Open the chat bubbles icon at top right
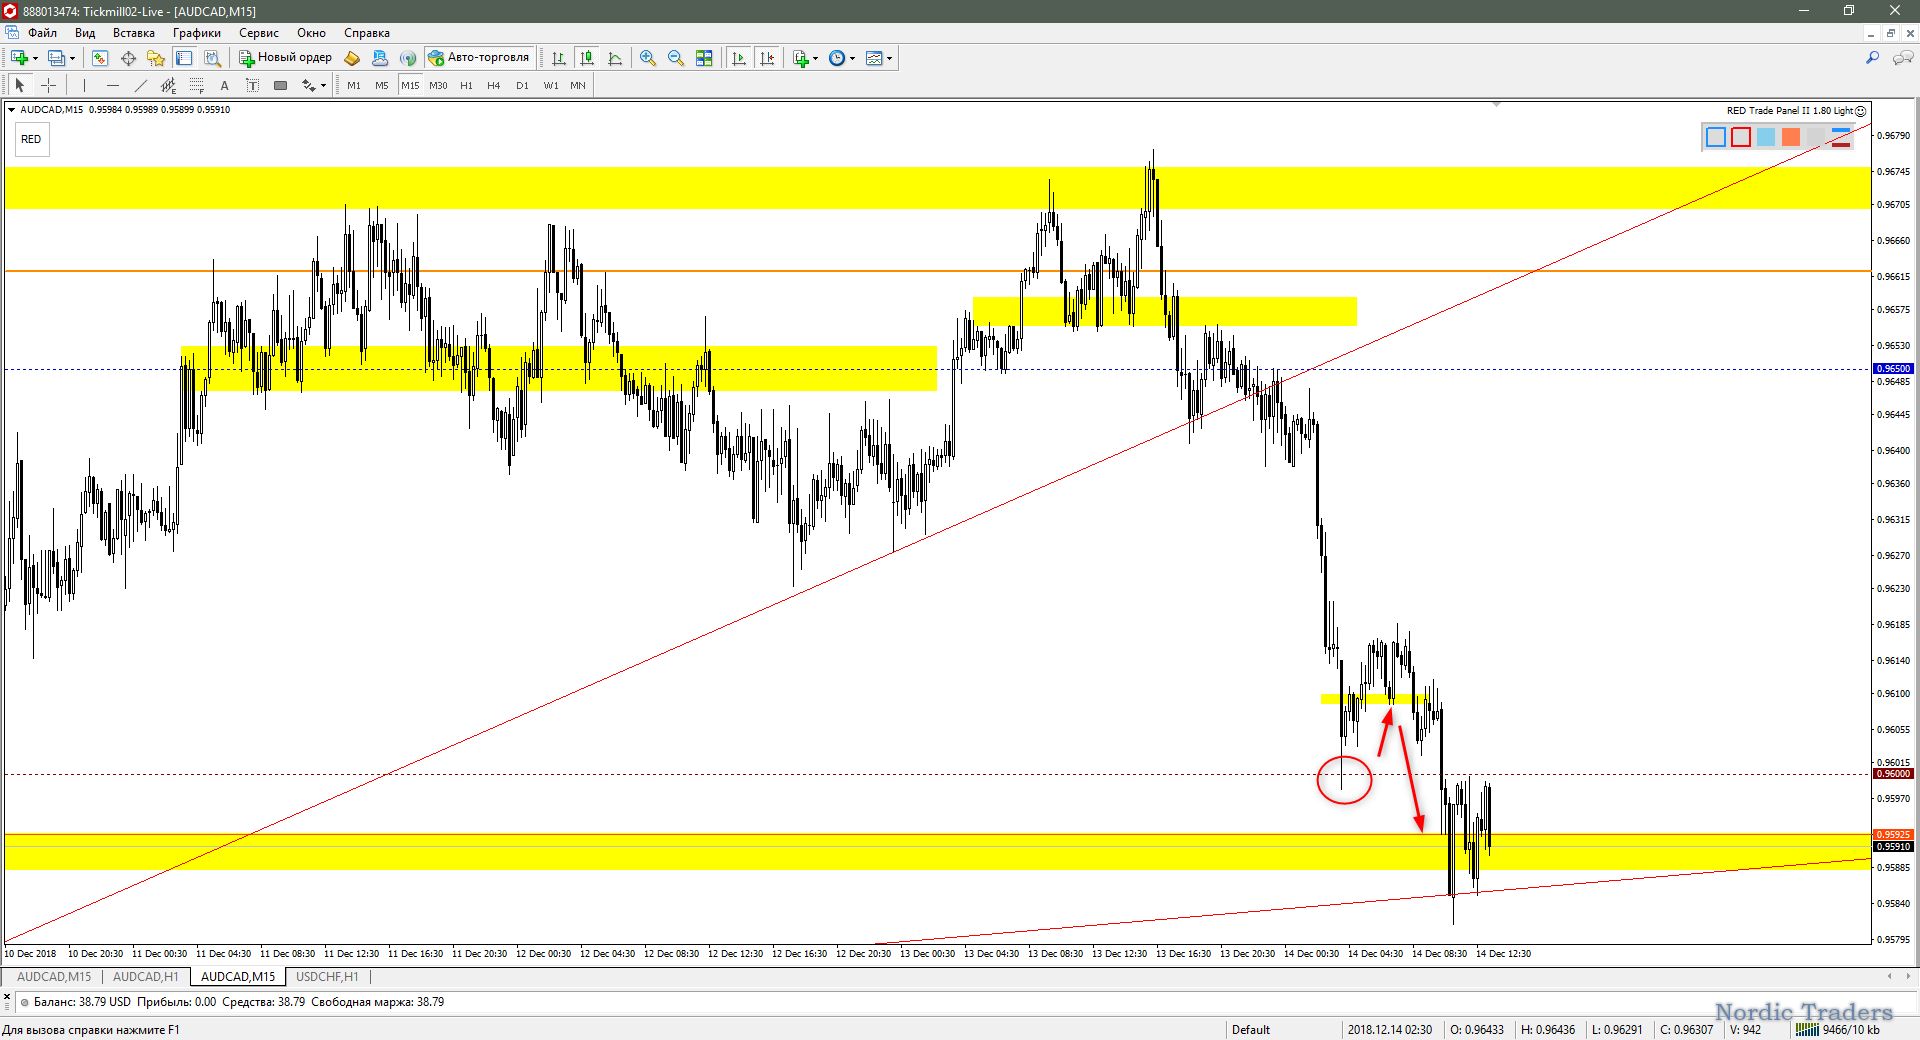The width and height of the screenshot is (1920, 1040). click(1903, 58)
